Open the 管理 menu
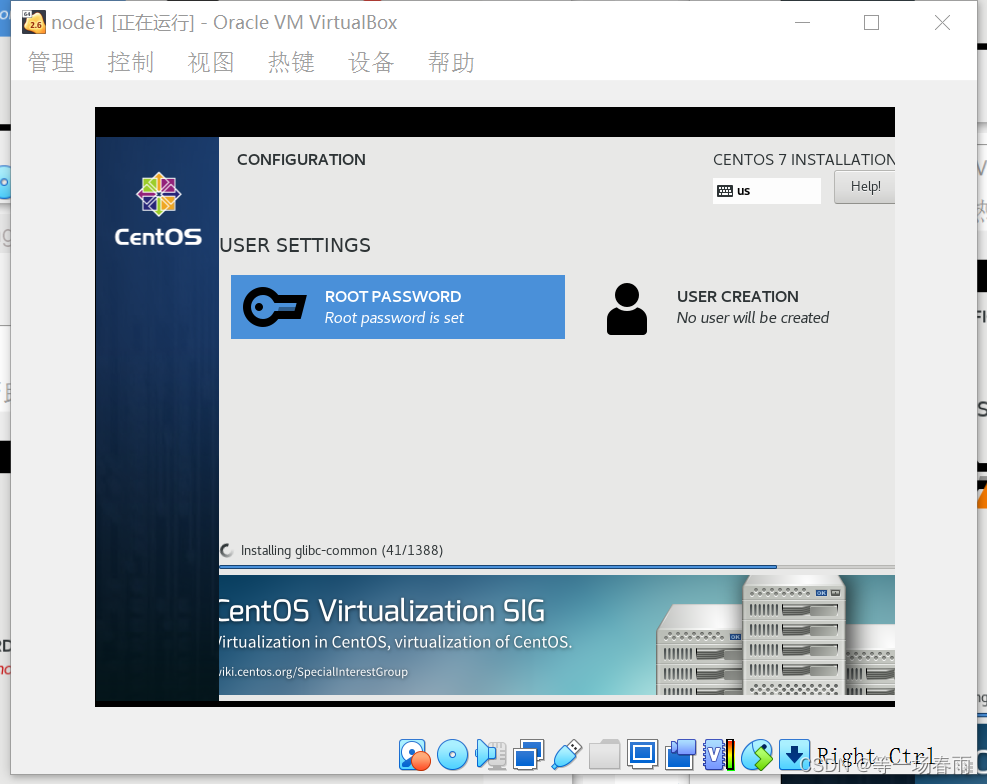The height and width of the screenshot is (784, 987). point(51,62)
